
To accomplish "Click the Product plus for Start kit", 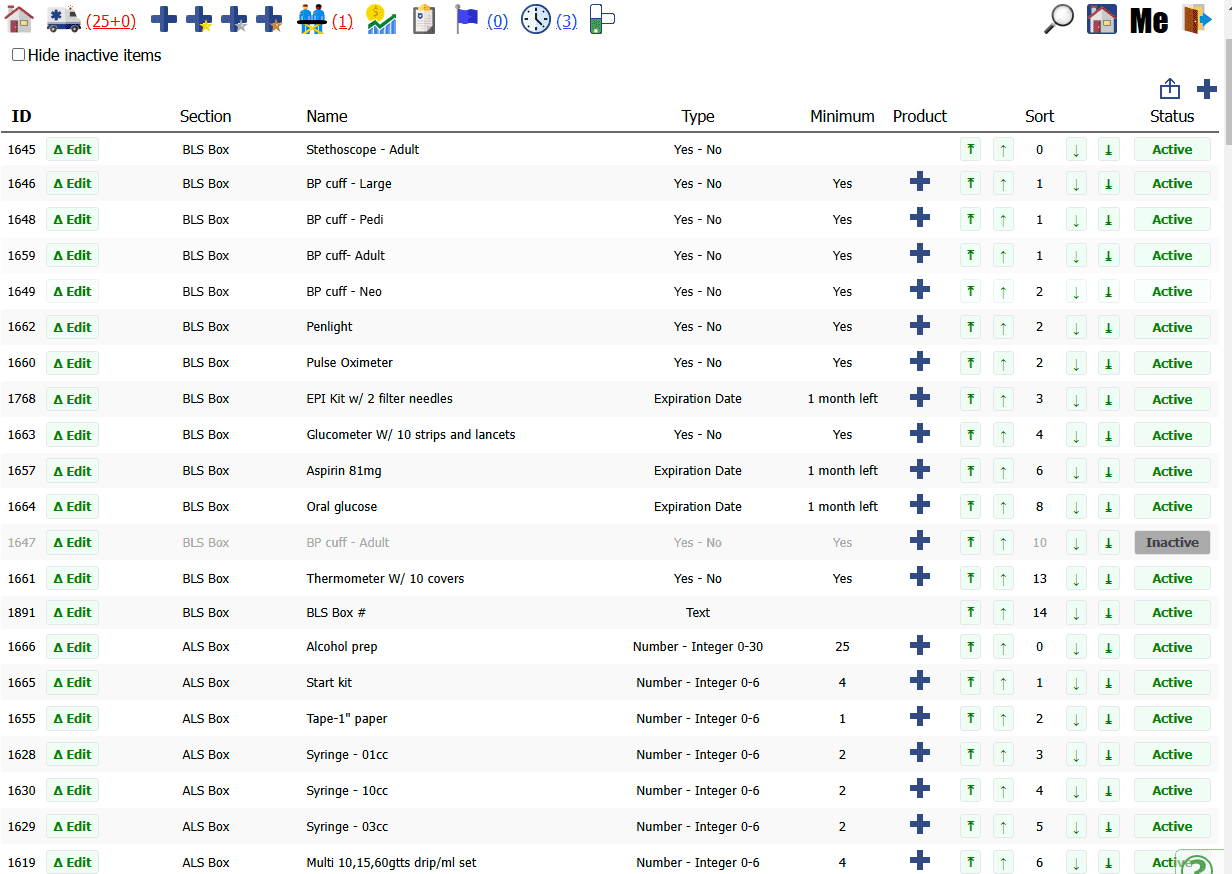I will click(x=920, y=682).
